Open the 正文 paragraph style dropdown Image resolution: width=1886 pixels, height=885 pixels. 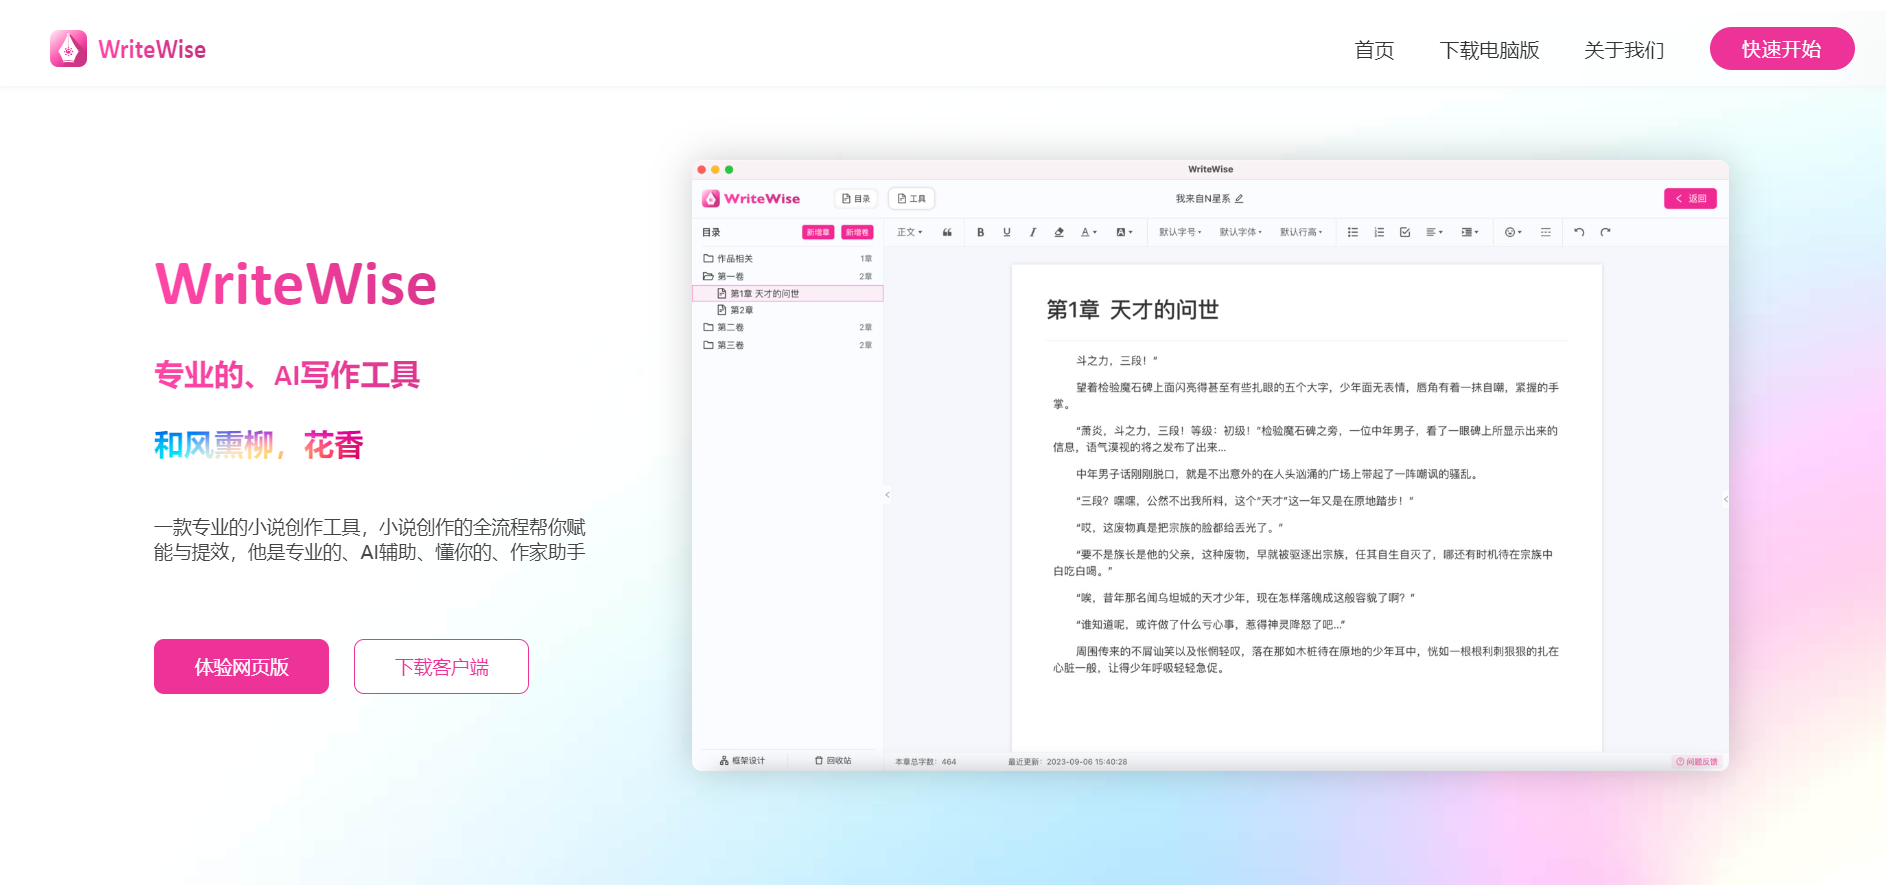(909, 232)
